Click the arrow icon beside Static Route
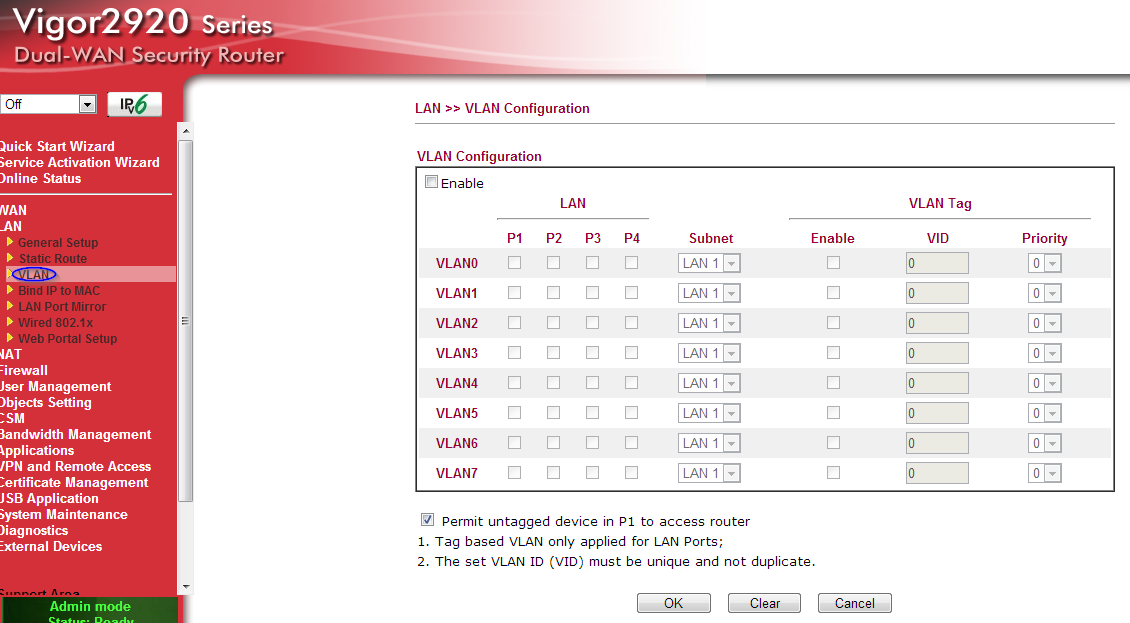 click(x=11, y=258)
